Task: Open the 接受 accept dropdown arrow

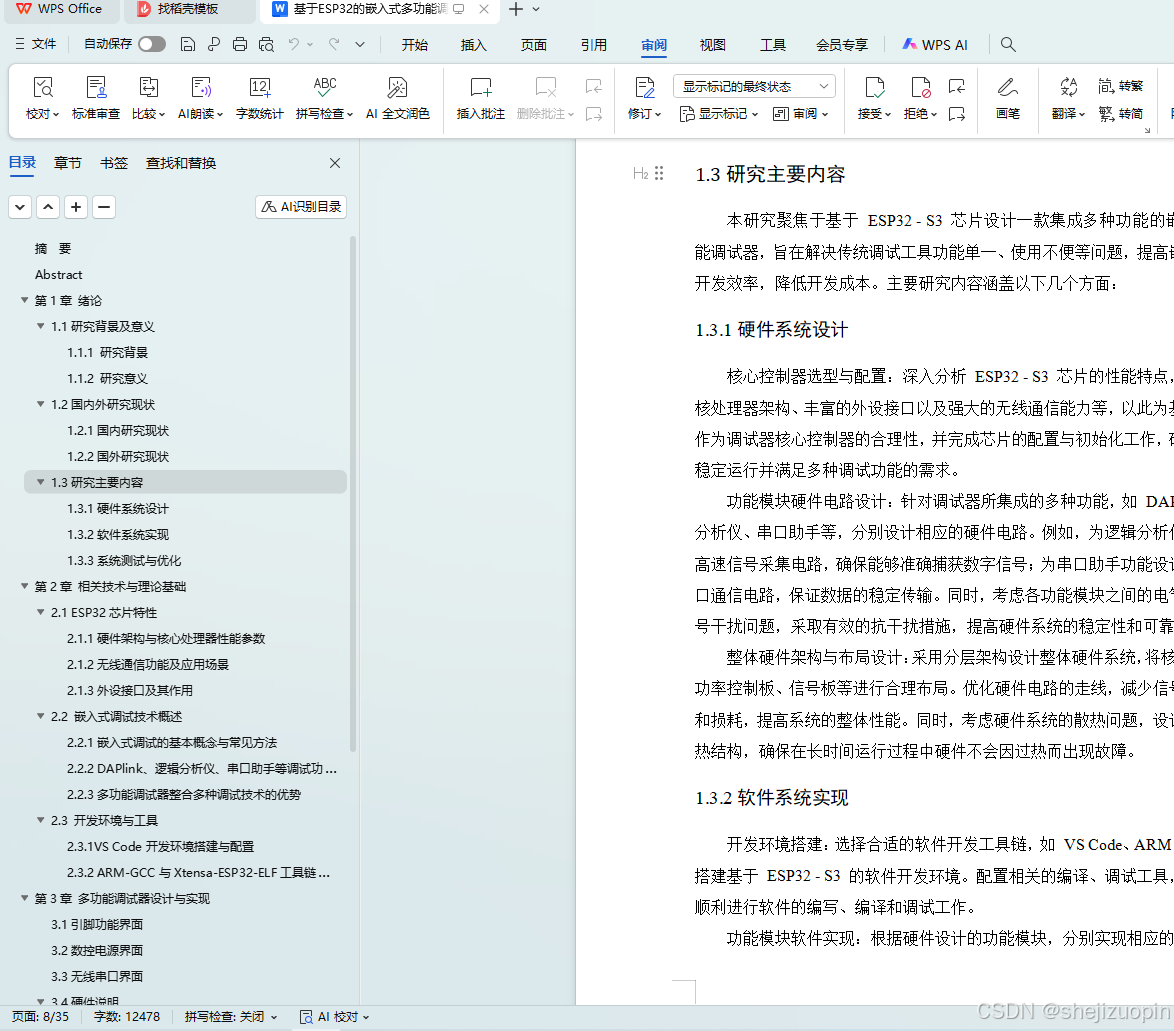Action: [888, 113]
